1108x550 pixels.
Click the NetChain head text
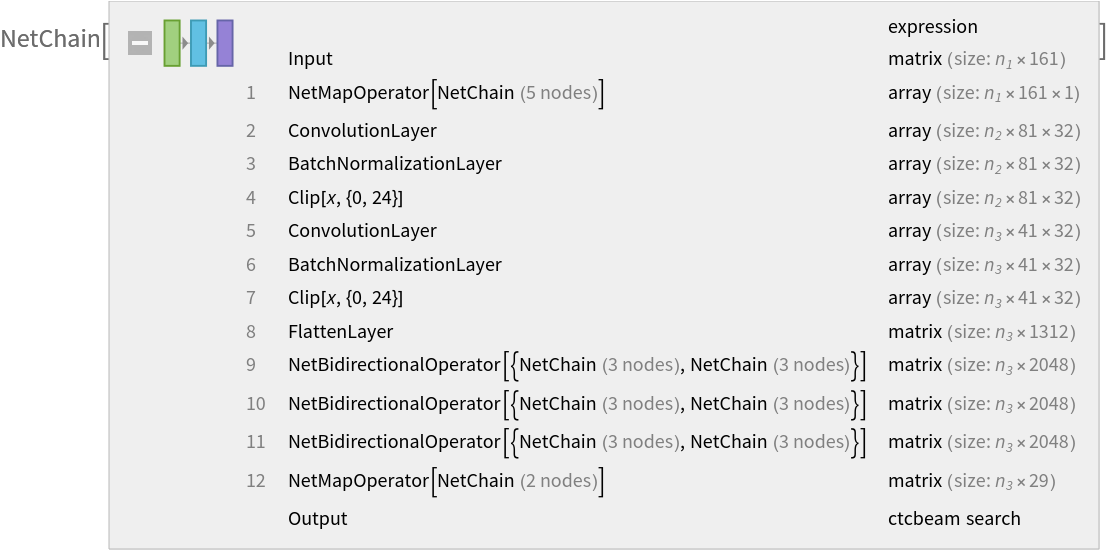49,40
